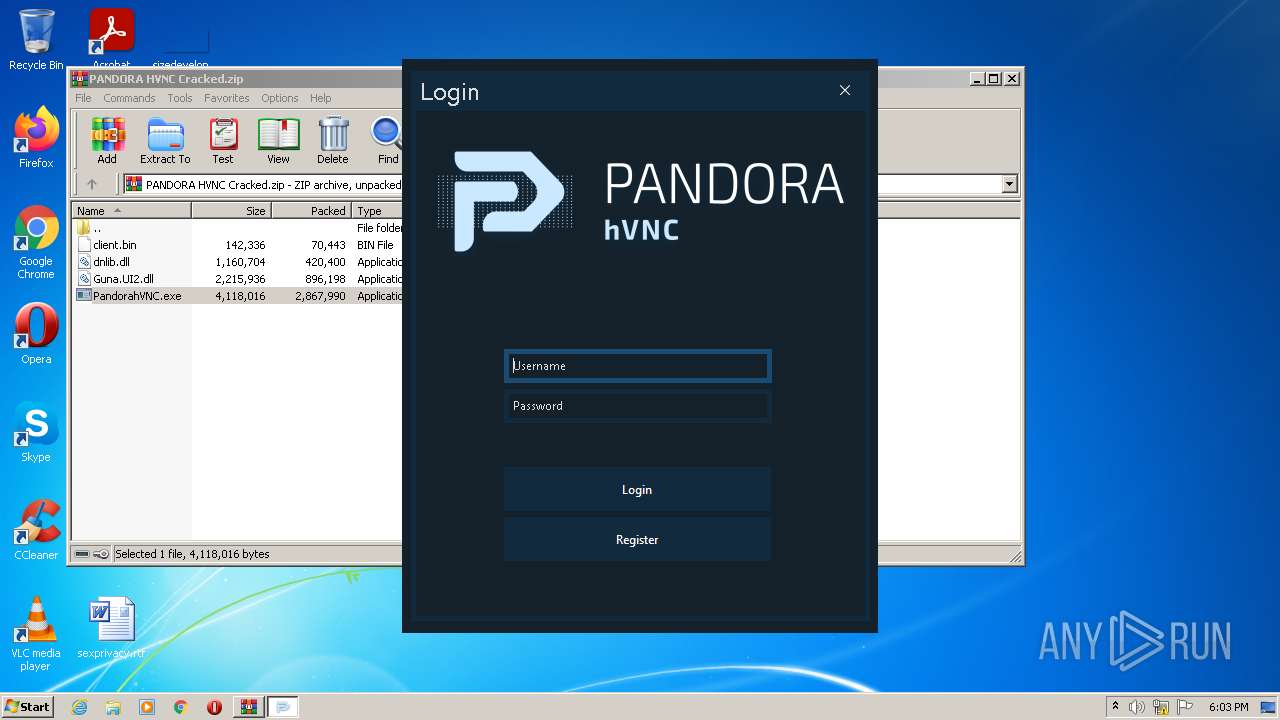Image resolution: width=1280 pixels, height=720 pixels.
Task: Open the Firefox desktop shortcut
Action: point(36,137)
